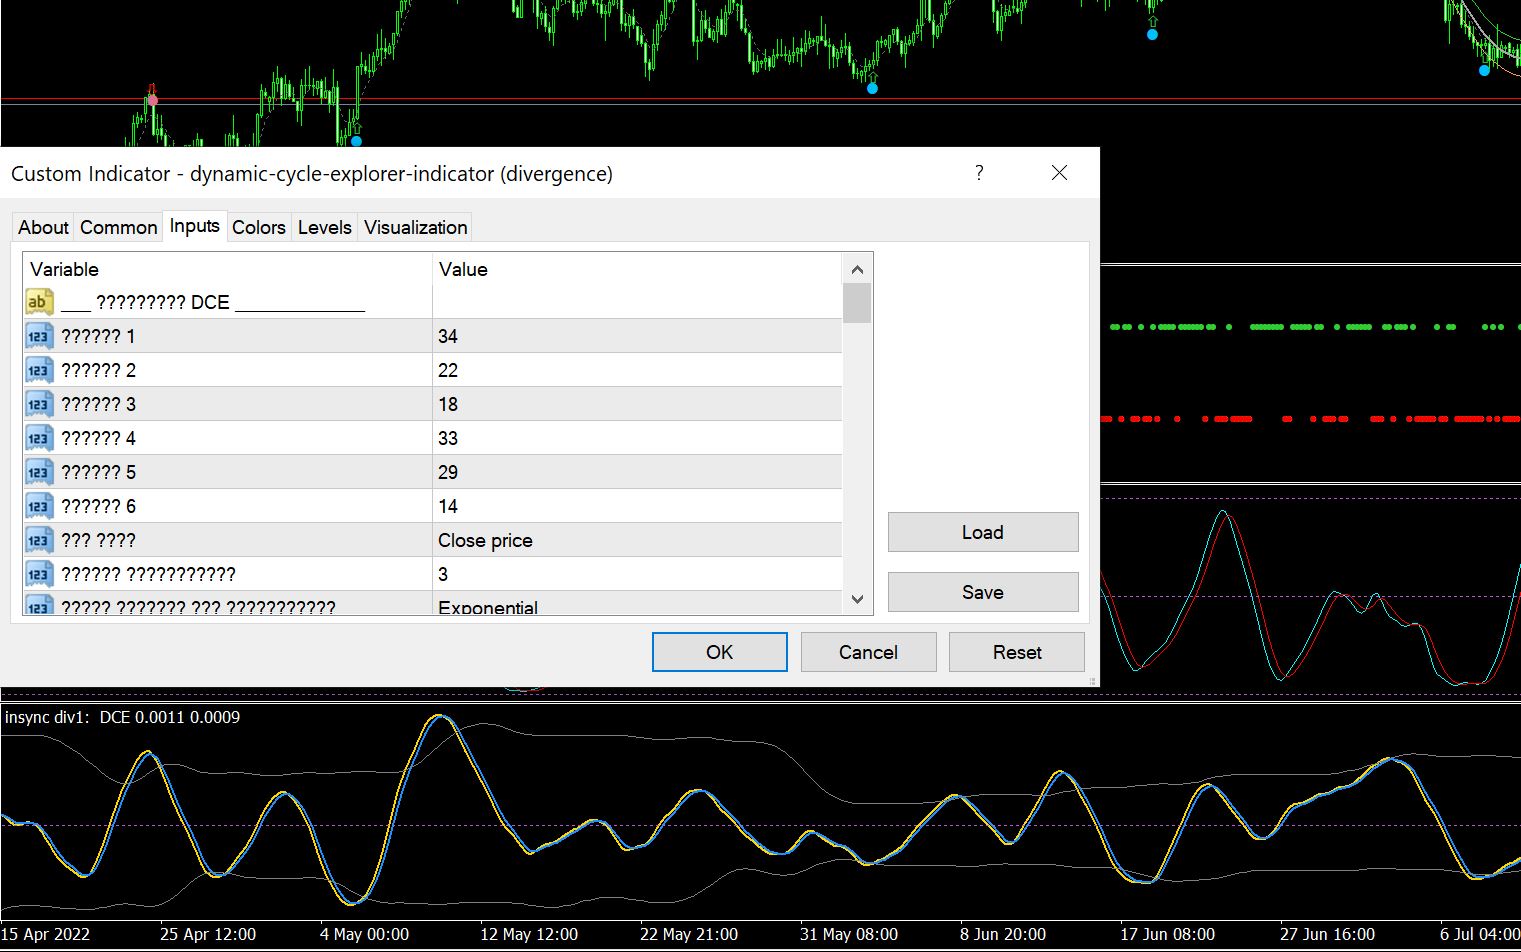Reset inputs to default values
The image size is (1521, 952).
(1016, 652)
